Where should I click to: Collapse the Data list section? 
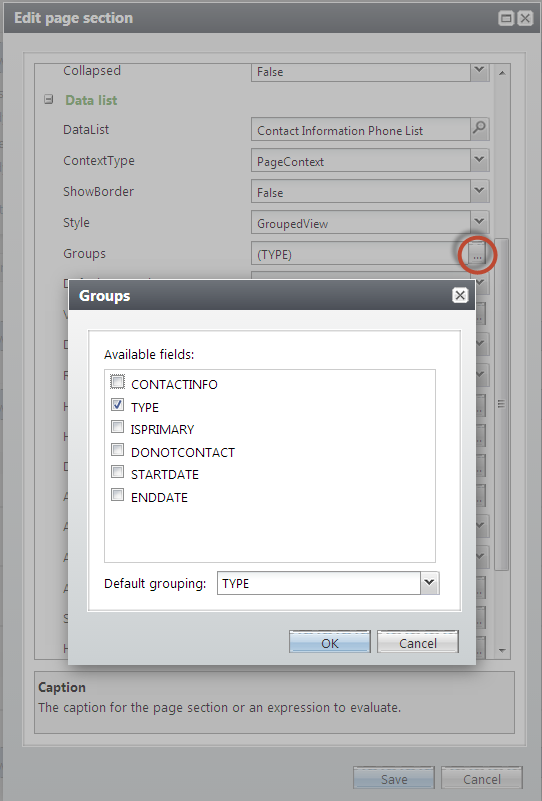pyautogui.click(x=49, y=100)
